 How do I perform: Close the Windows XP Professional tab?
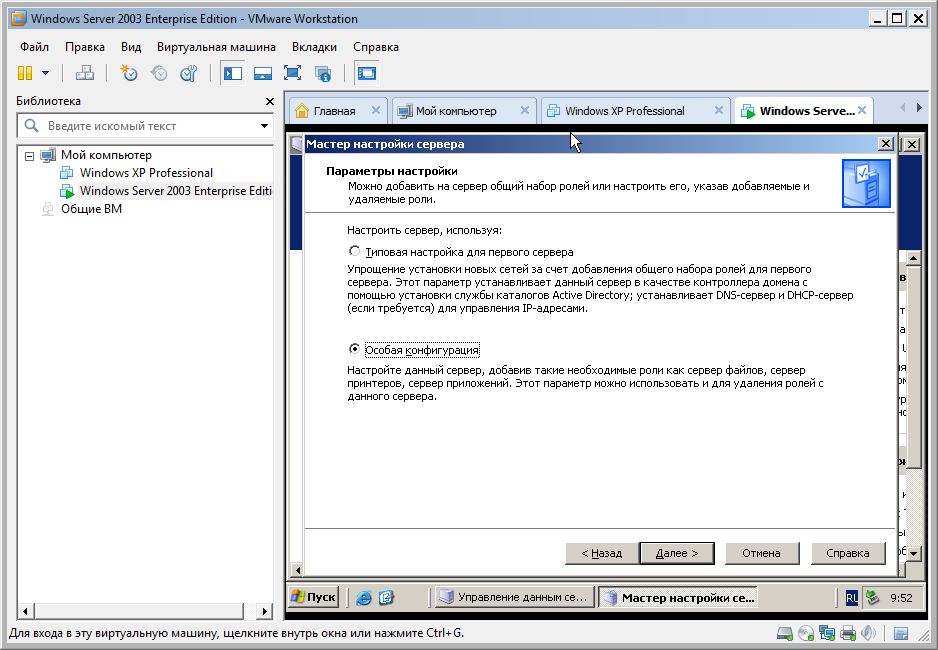point(719,110)
